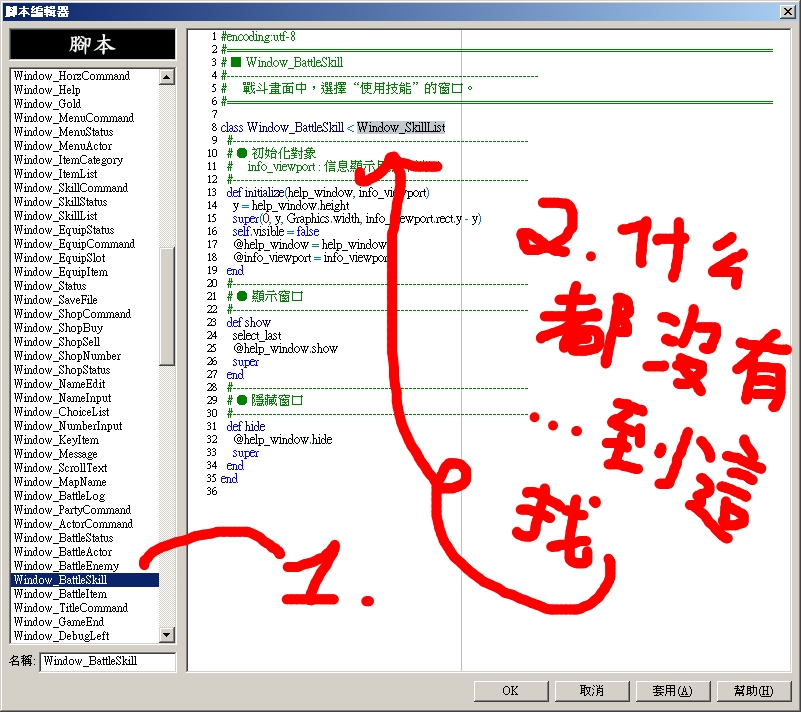Select the Window_Help script
The width and height of the screenshot is (801, 712).
tap(85, 90)
